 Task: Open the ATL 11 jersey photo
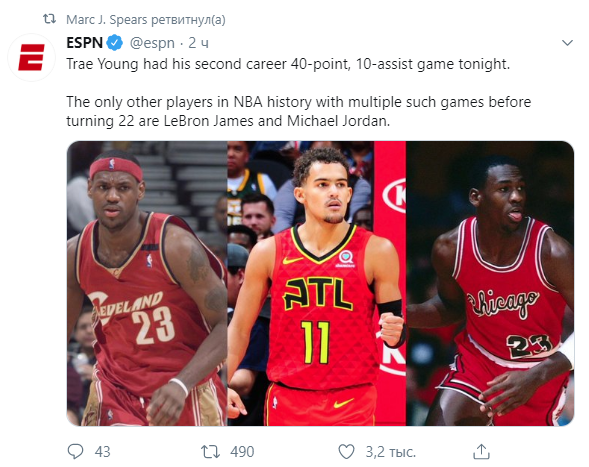(x=317, y=283)
